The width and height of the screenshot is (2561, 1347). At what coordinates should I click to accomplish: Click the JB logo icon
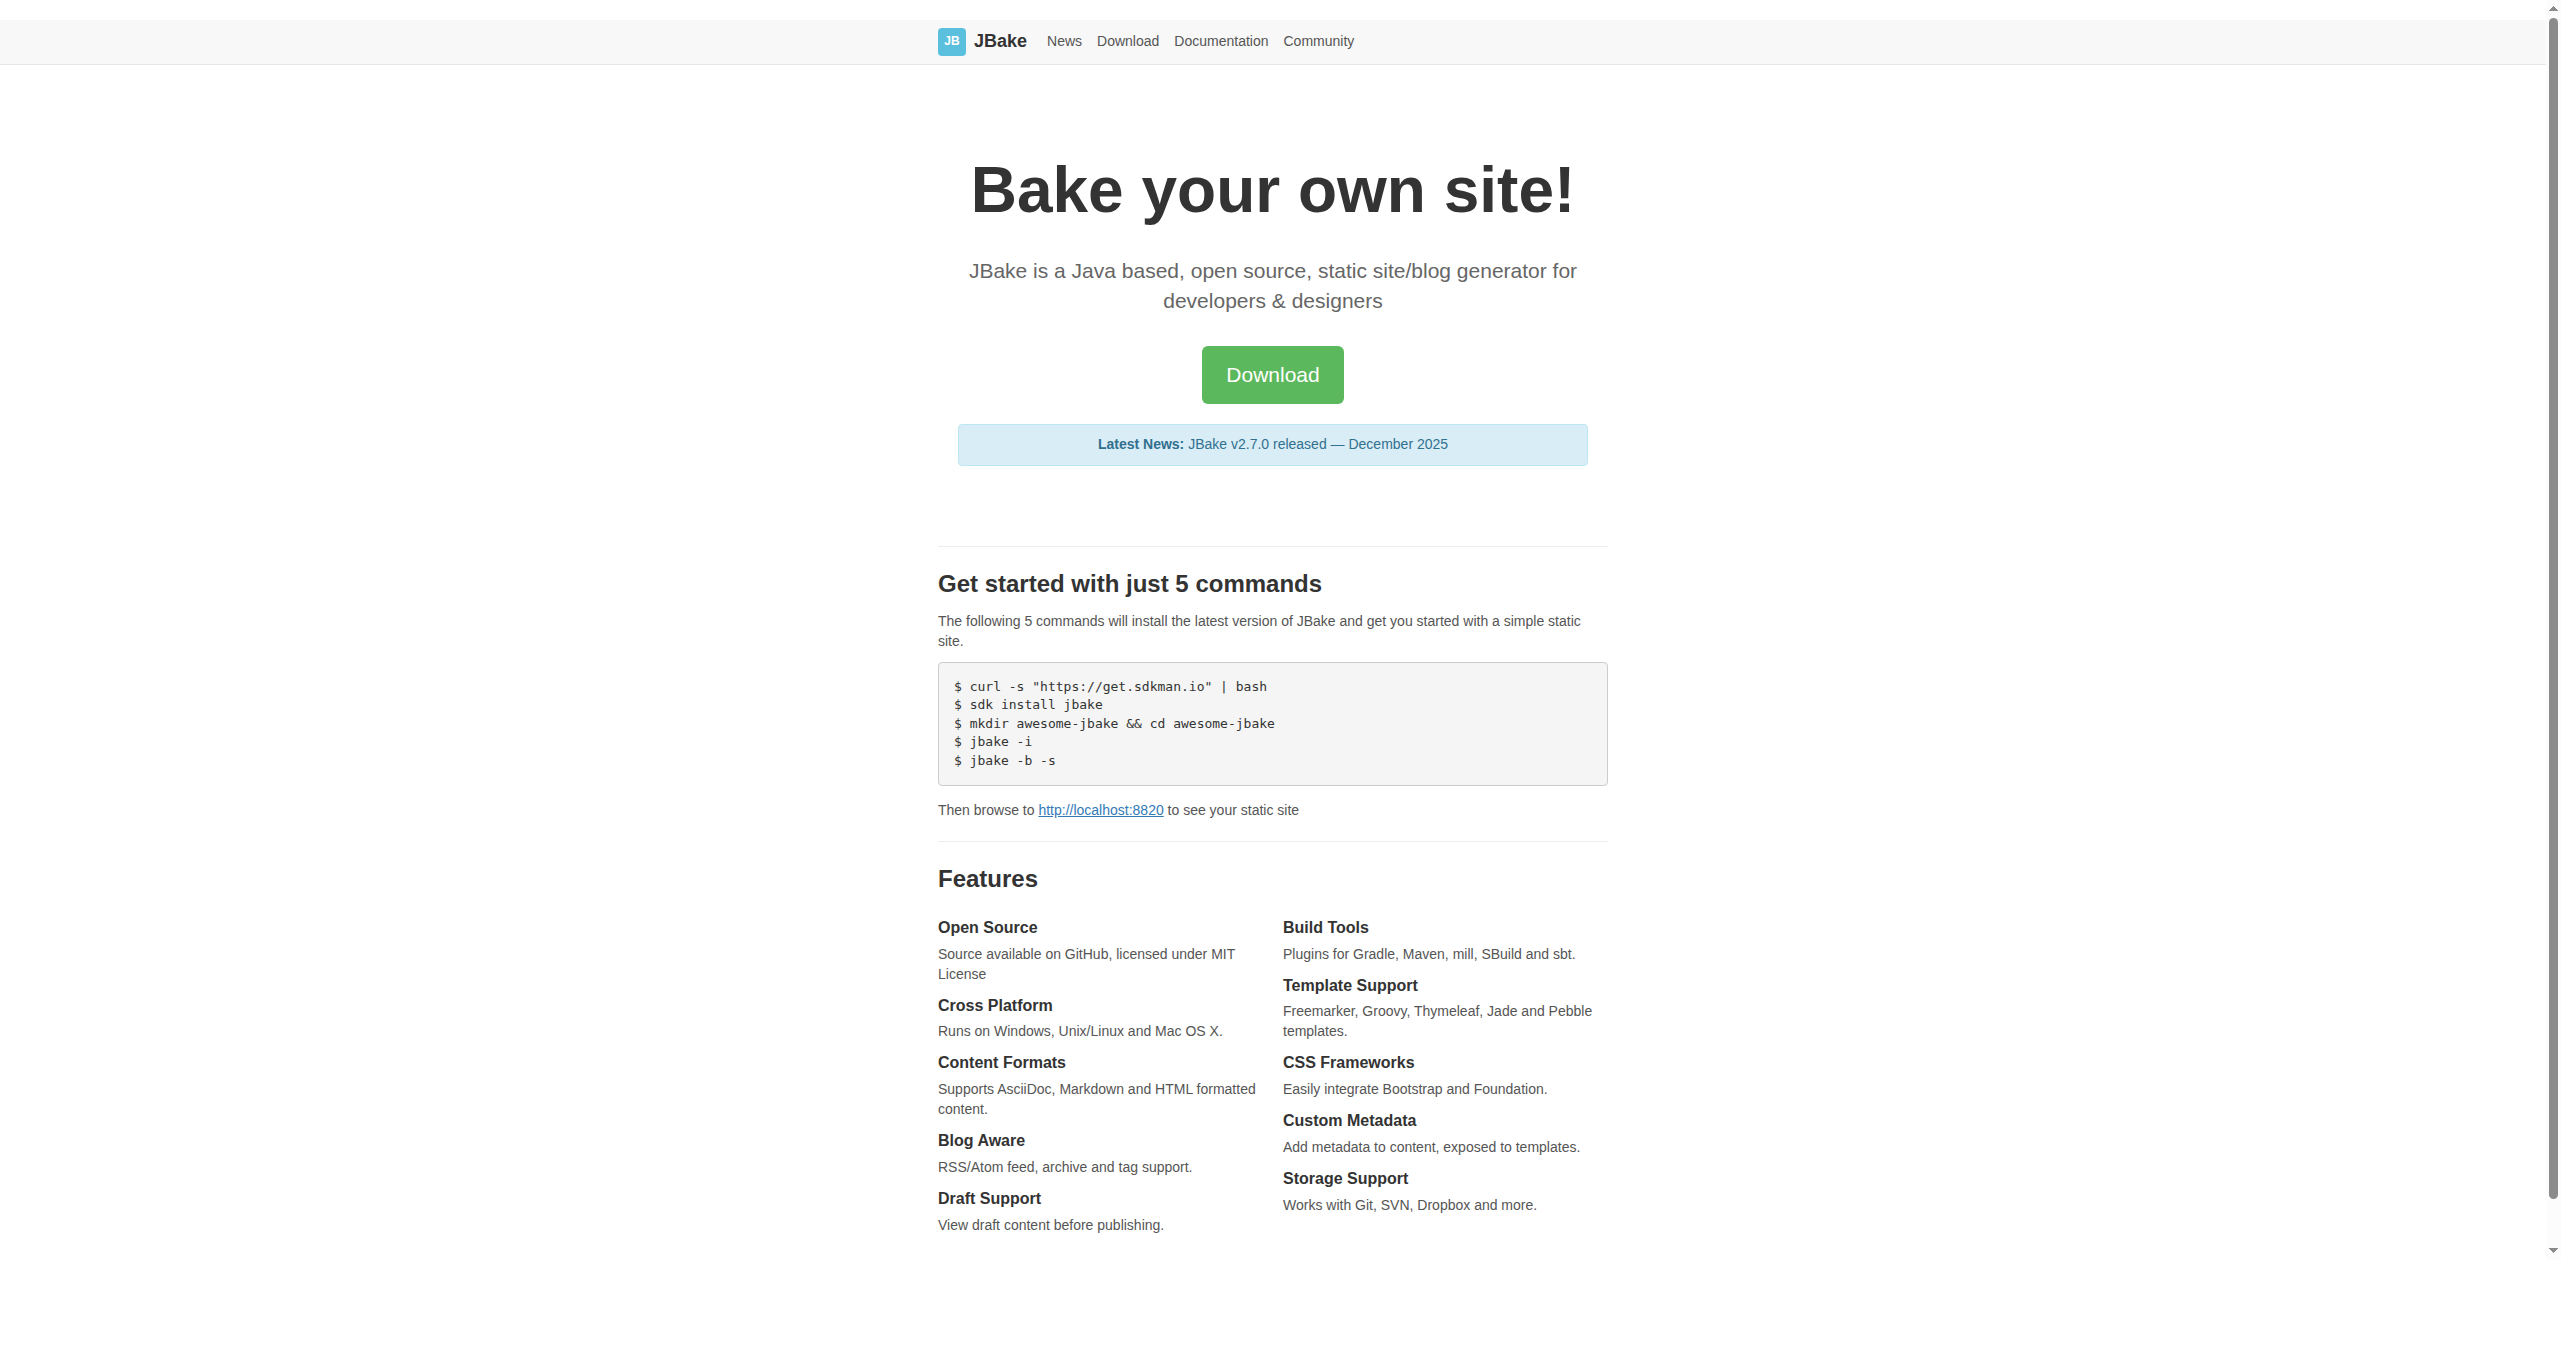tap(951, 41)
